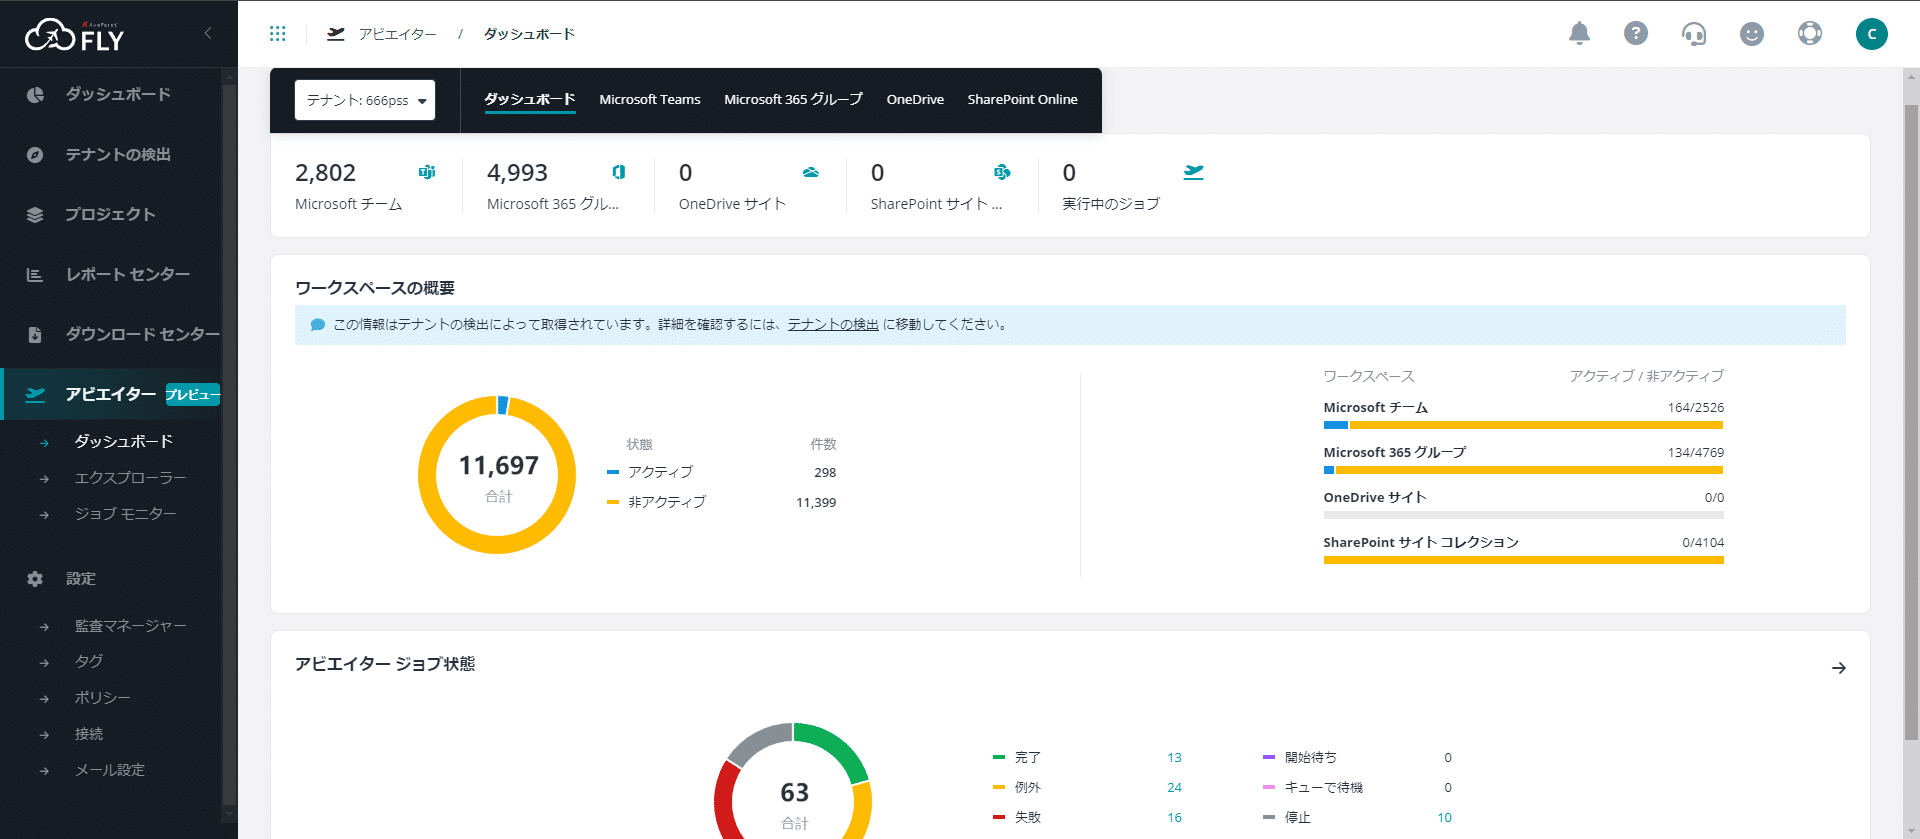Click completed jobs count 13

click(1174, 758)
